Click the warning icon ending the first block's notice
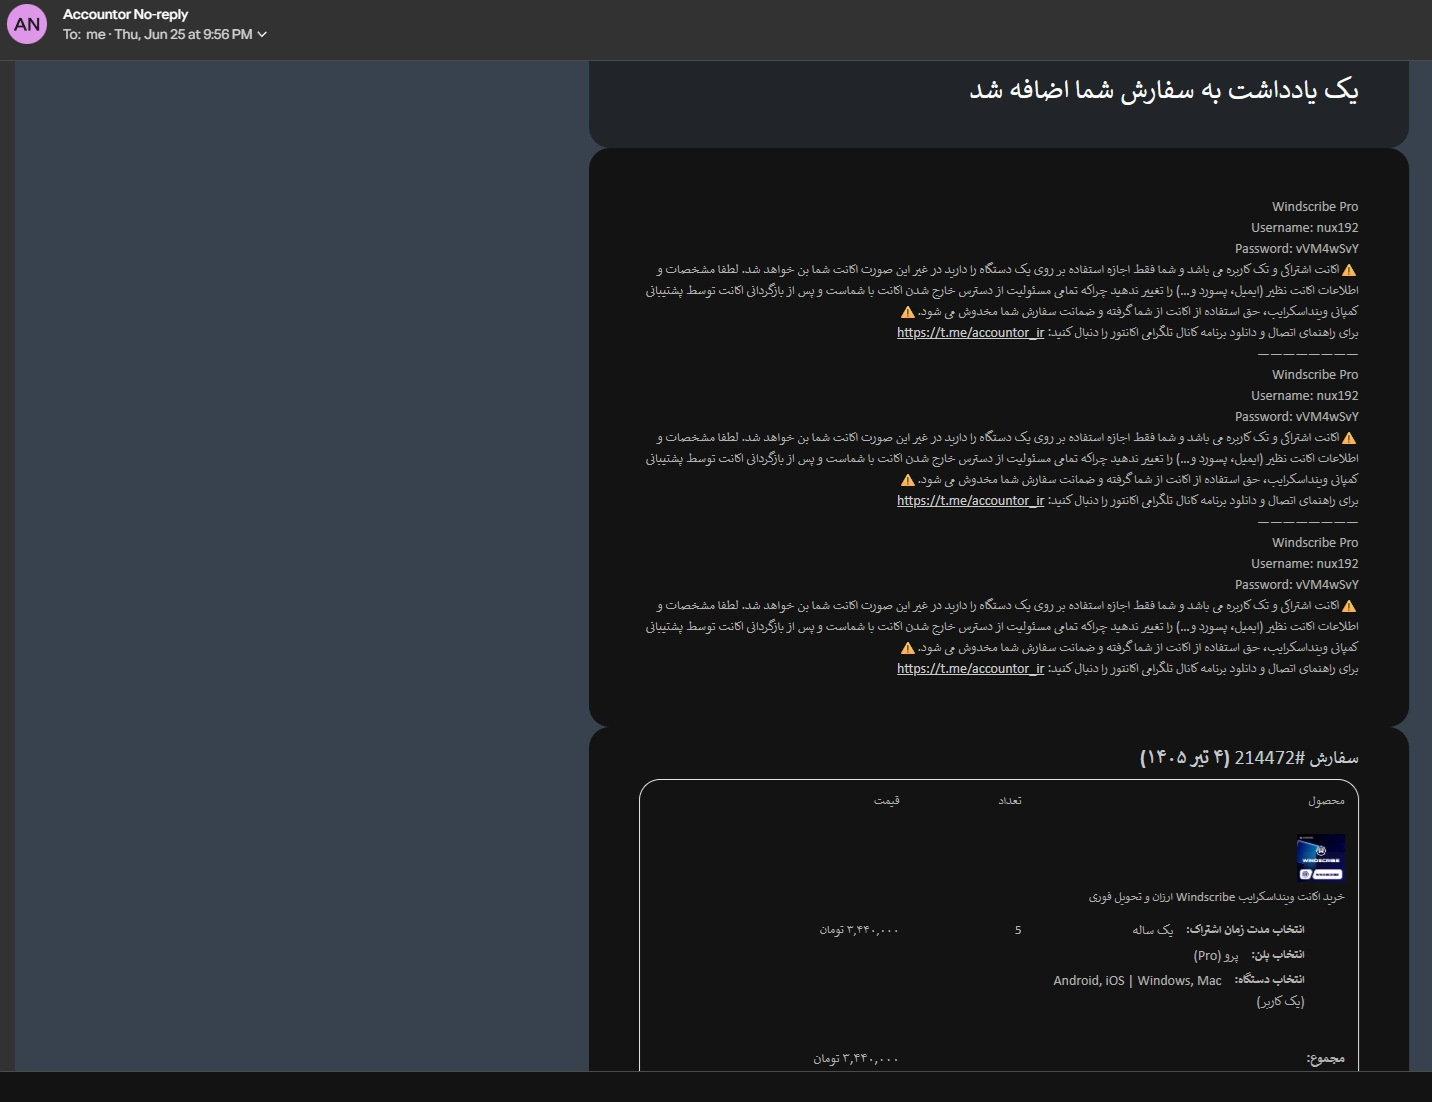This screenshot has width=1432, height=1102. (908, 312)
